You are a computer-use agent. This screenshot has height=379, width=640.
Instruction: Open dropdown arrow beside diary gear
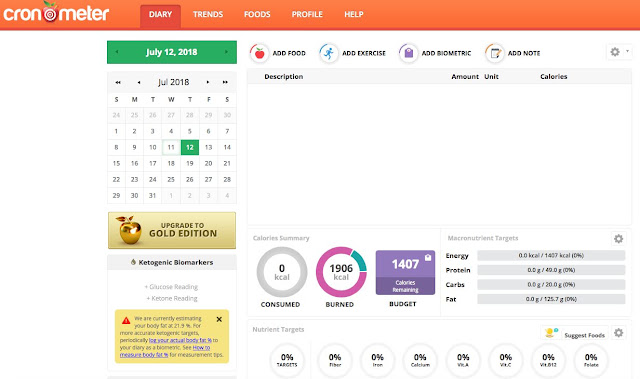627,51
